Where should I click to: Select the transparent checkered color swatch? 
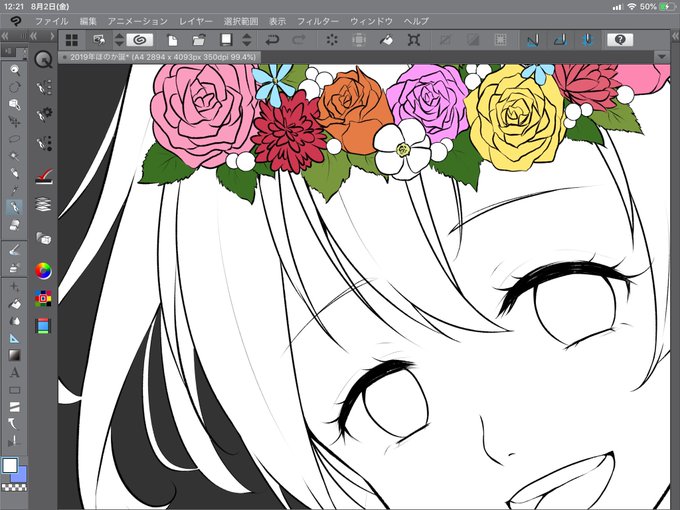(14, 487)
